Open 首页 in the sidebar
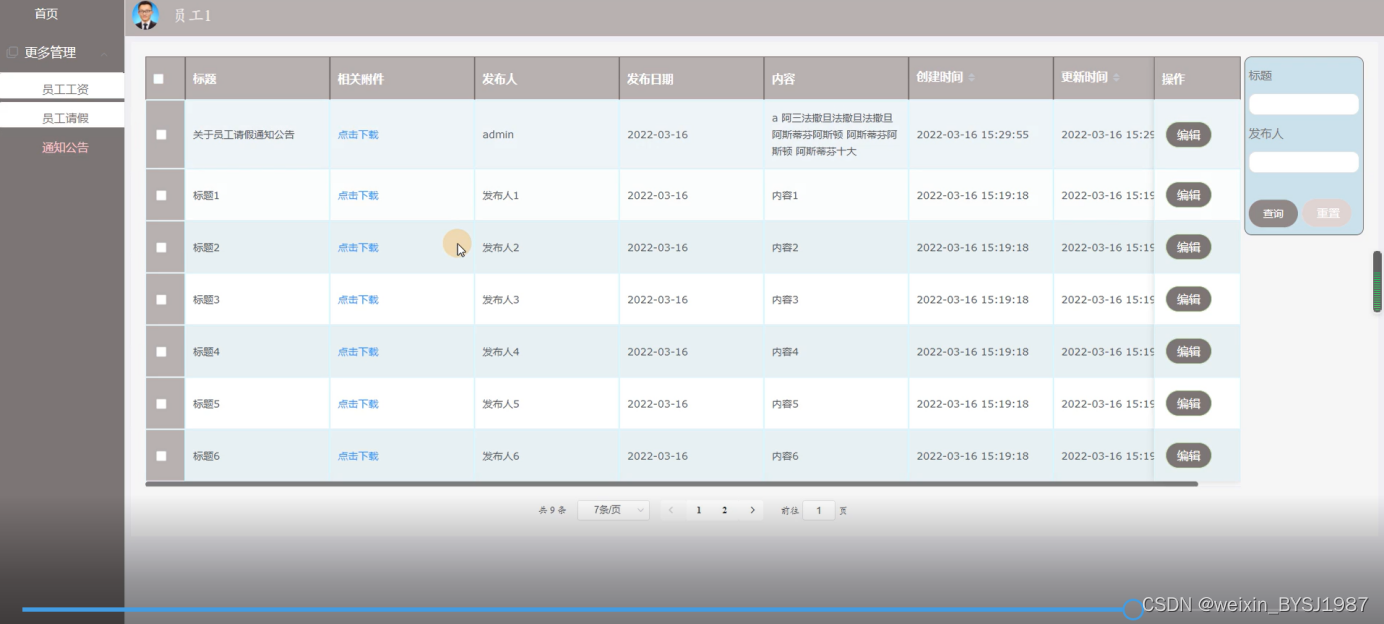 click(x=46, y=14)
